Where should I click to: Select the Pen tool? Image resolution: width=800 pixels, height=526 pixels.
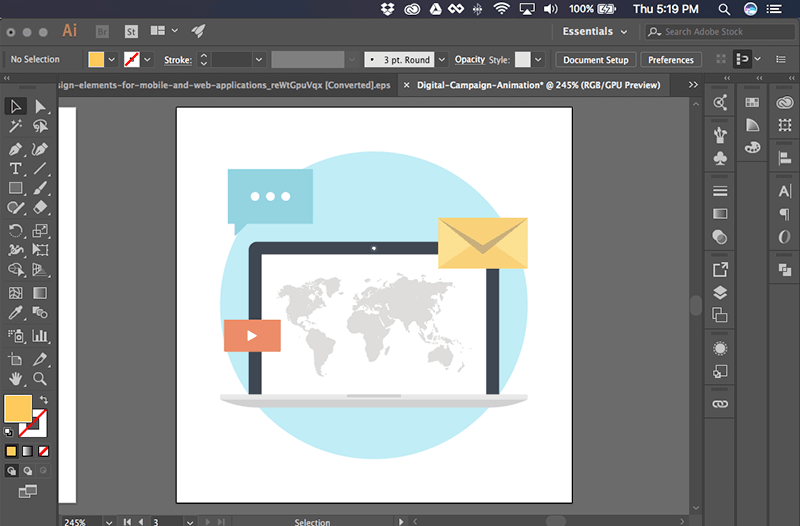[x=15, y=149]
